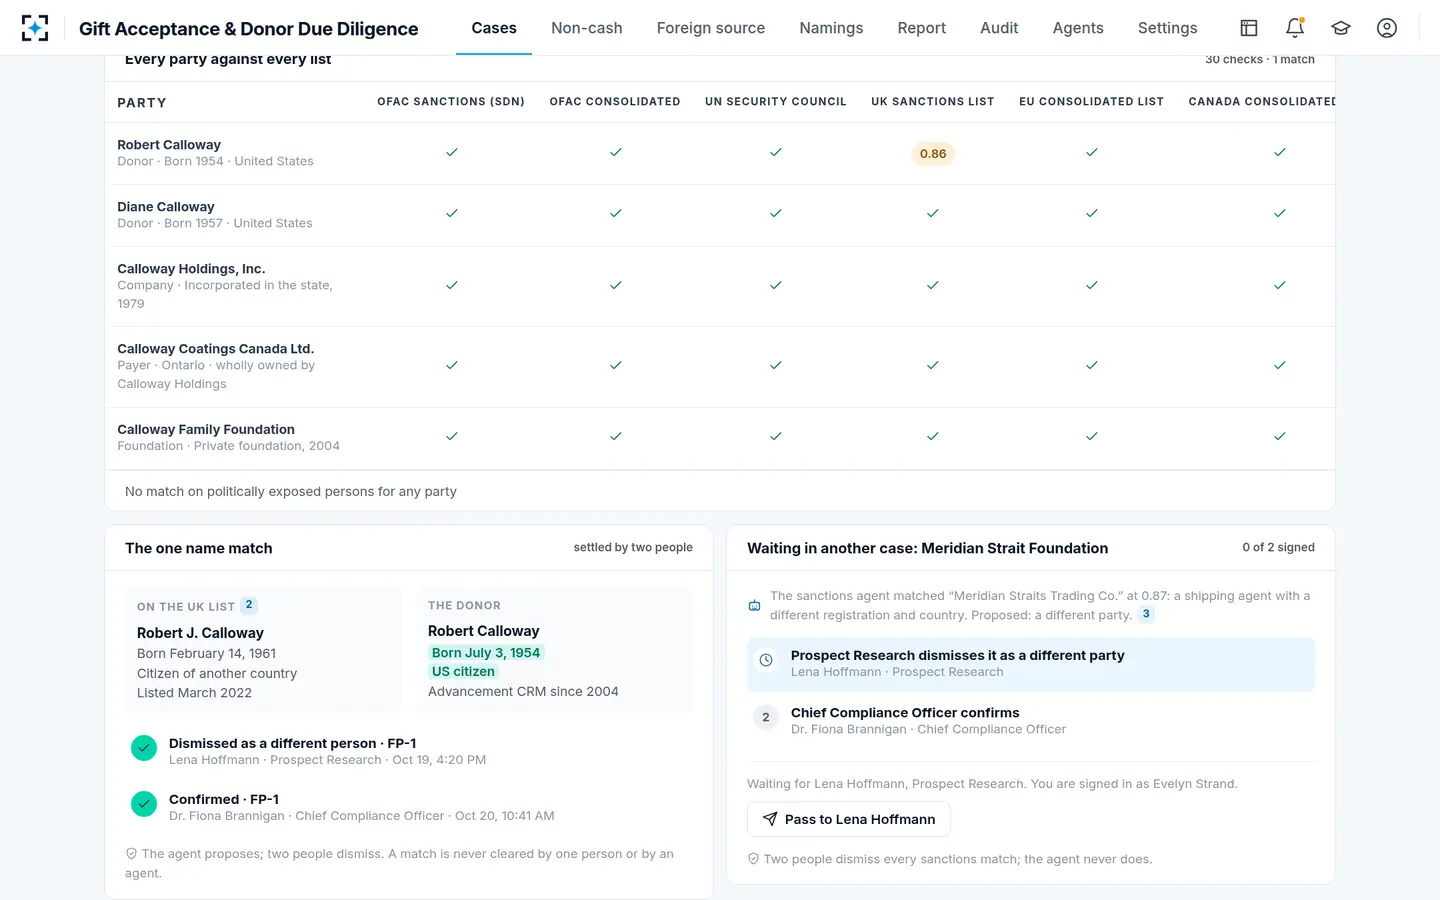Open citation badge 2 next to On the UK list
The image size is (1440, 900).
coord(249,605)
